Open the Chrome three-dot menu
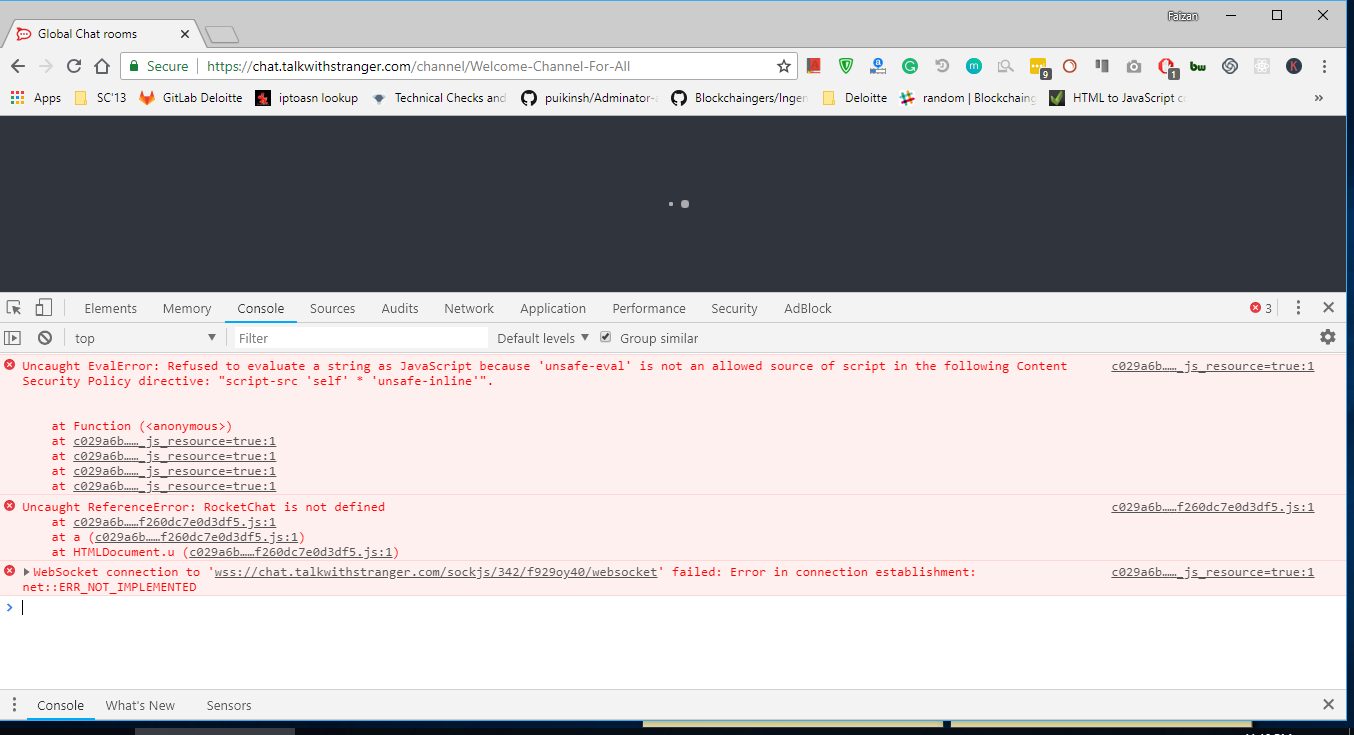 [1323, 65]
